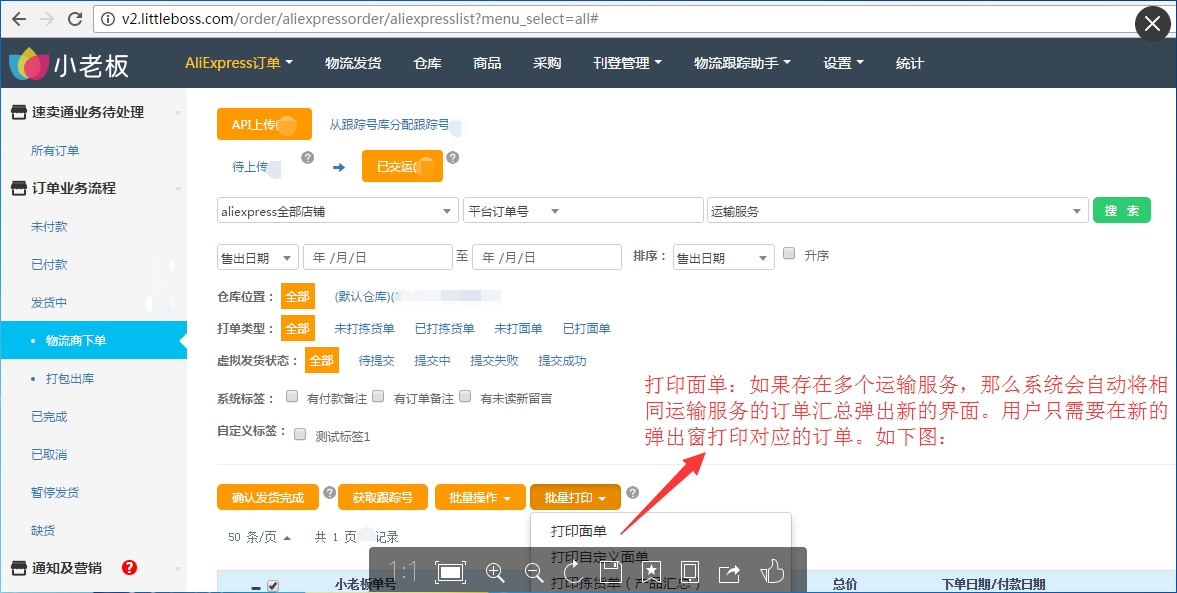Check the 有付款备注 checkbox
Screen dimensions: 1177x593
tap(292, 396)
